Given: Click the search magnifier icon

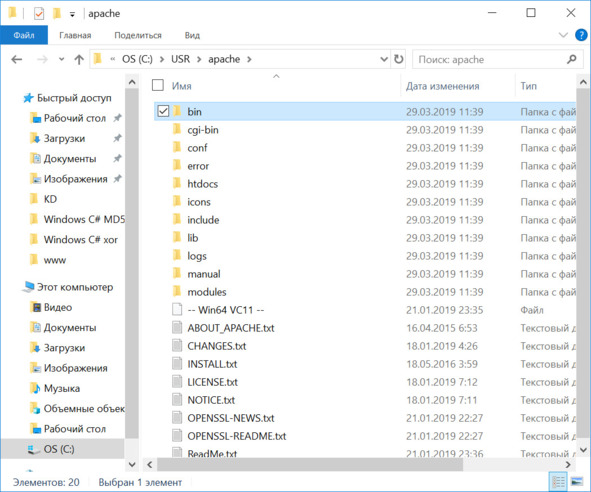Looking at the screenshot, I should pyautogui.click(x=571, y=59).
